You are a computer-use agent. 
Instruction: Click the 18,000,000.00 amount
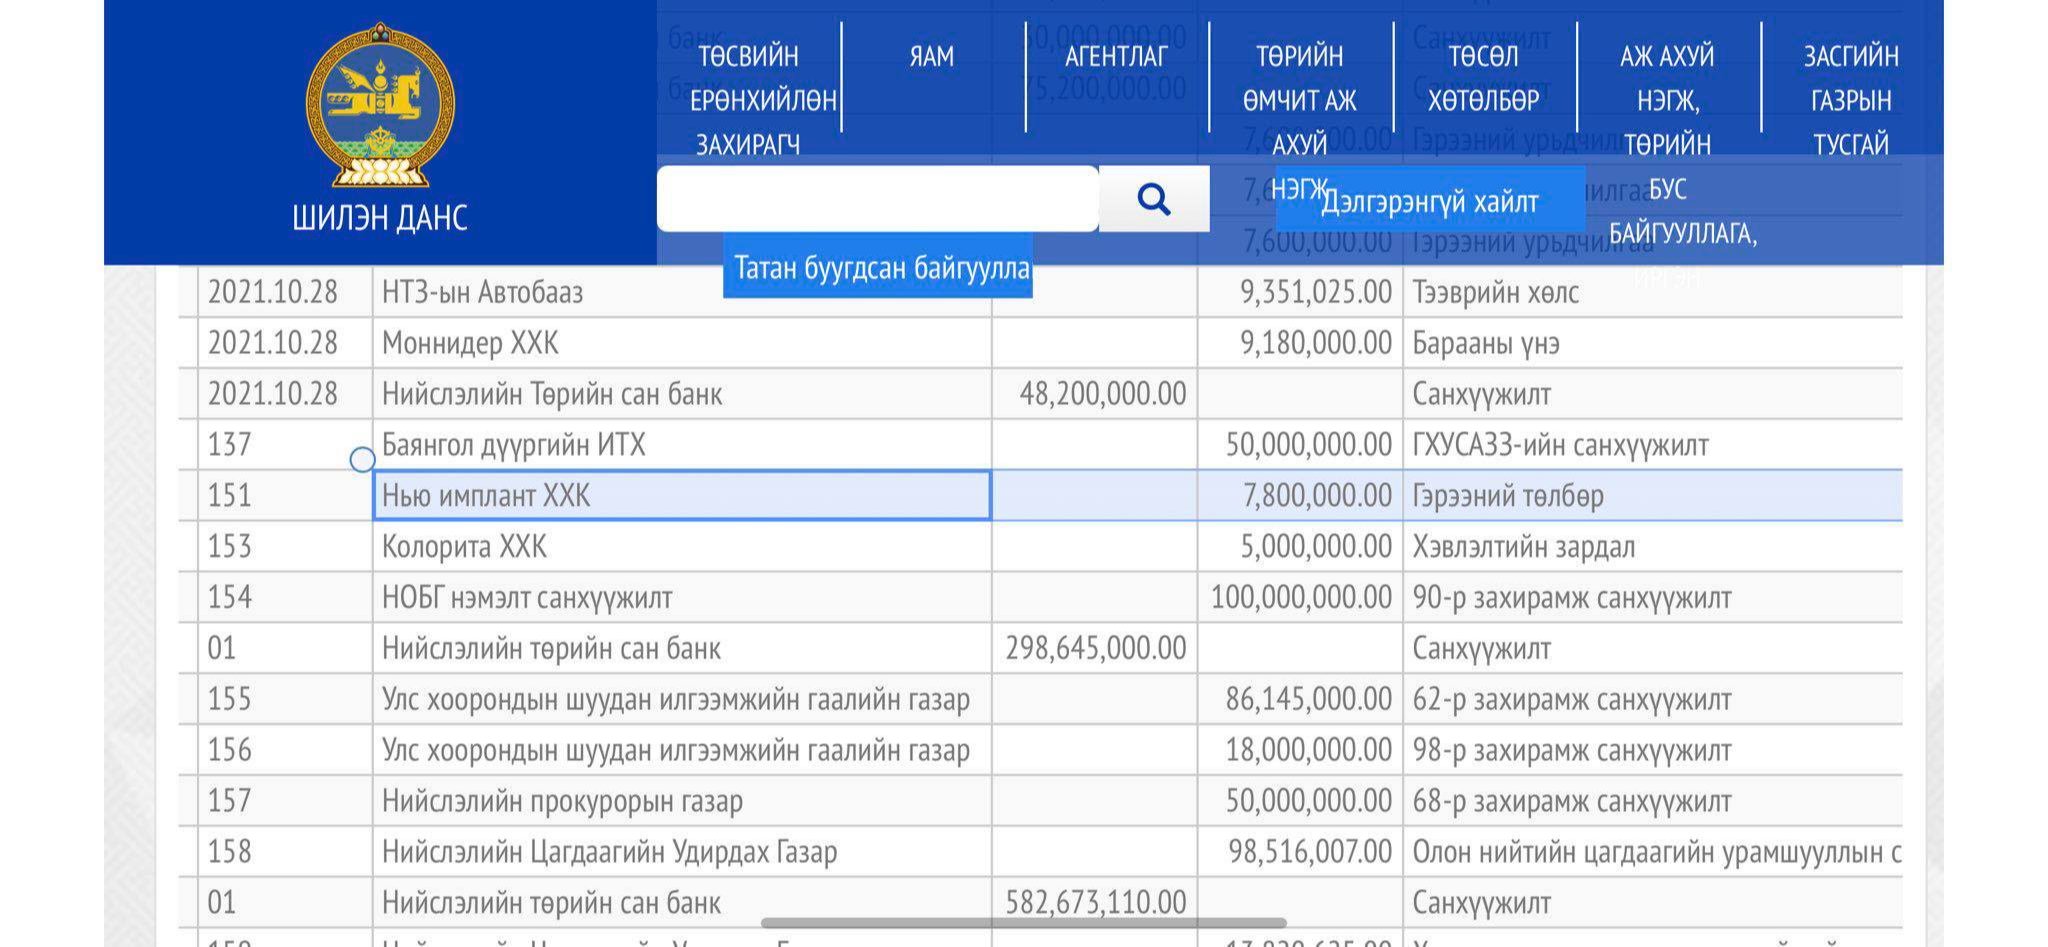pos(1309,750)
